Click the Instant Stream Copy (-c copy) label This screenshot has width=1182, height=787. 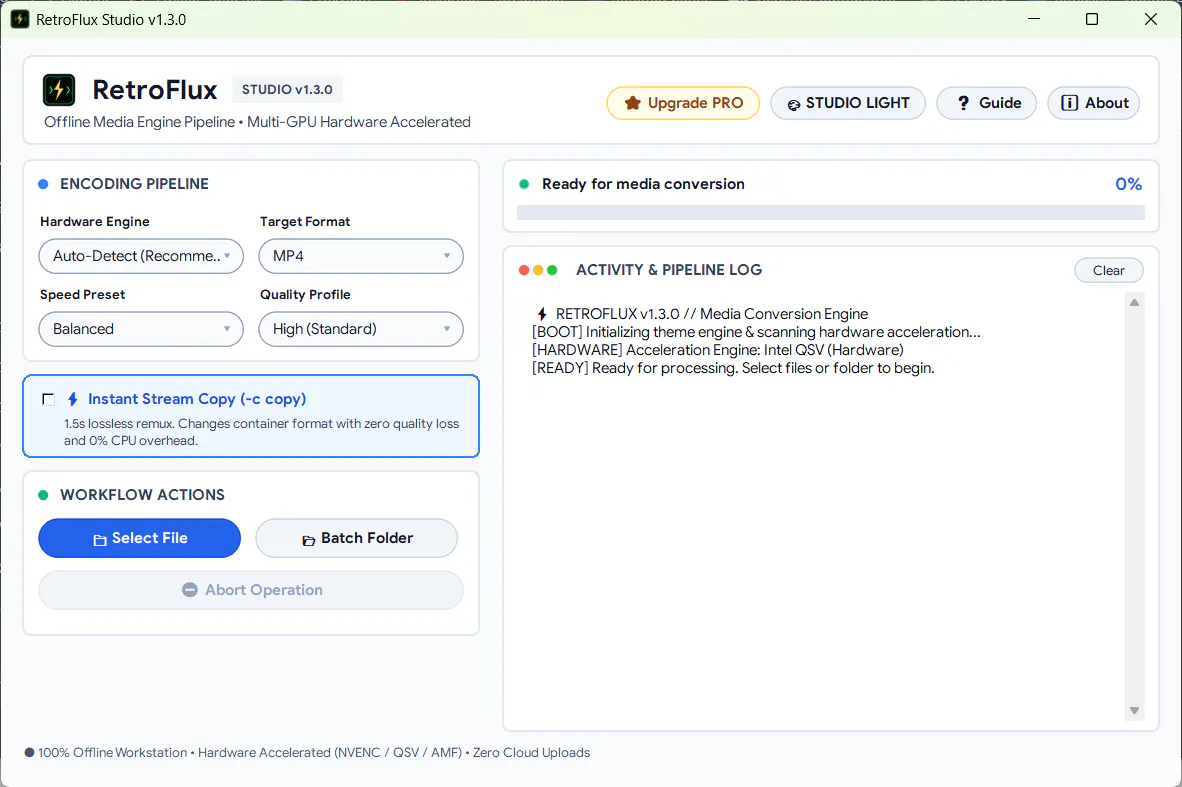tap(197, 399)
